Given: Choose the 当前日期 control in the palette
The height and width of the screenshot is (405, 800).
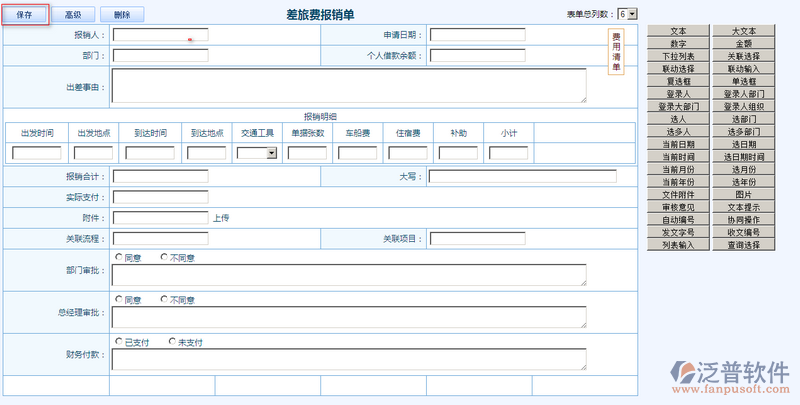Looking at the screenshot, I should point(678,144).
